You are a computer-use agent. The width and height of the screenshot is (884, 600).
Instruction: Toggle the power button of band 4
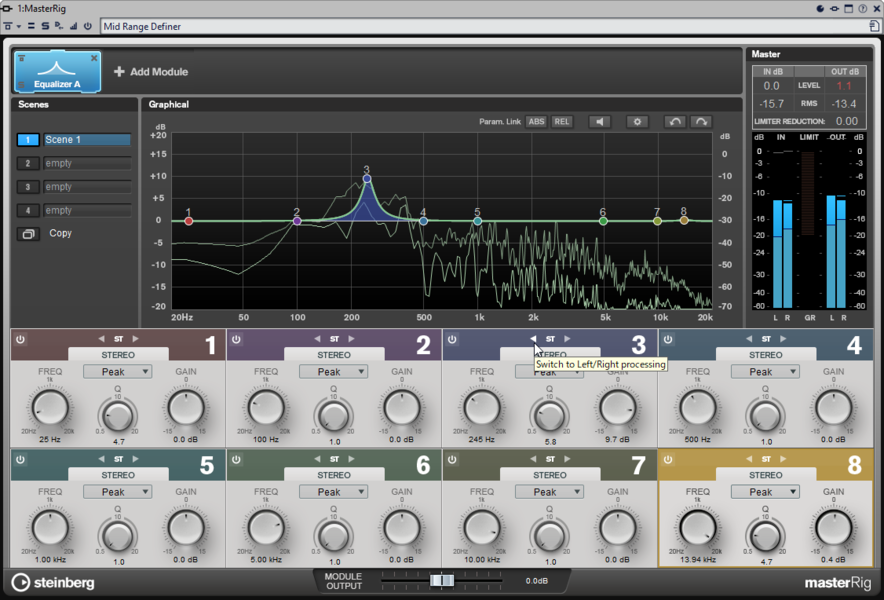(668, 339)
